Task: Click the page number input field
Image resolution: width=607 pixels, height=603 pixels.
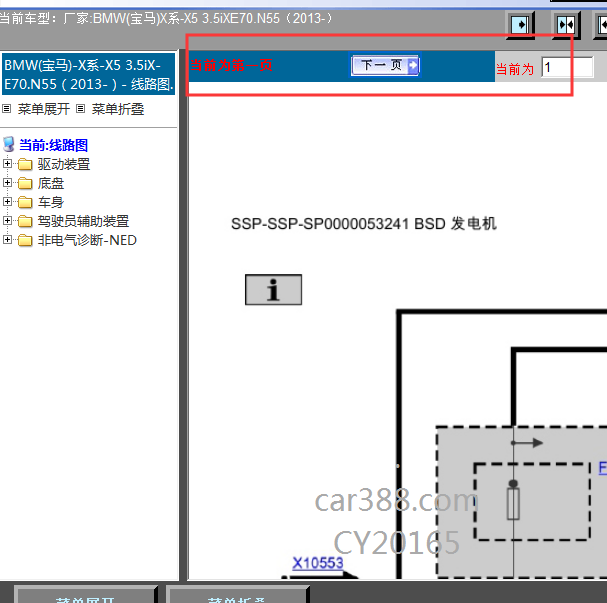Action: [x=567, y=67]
